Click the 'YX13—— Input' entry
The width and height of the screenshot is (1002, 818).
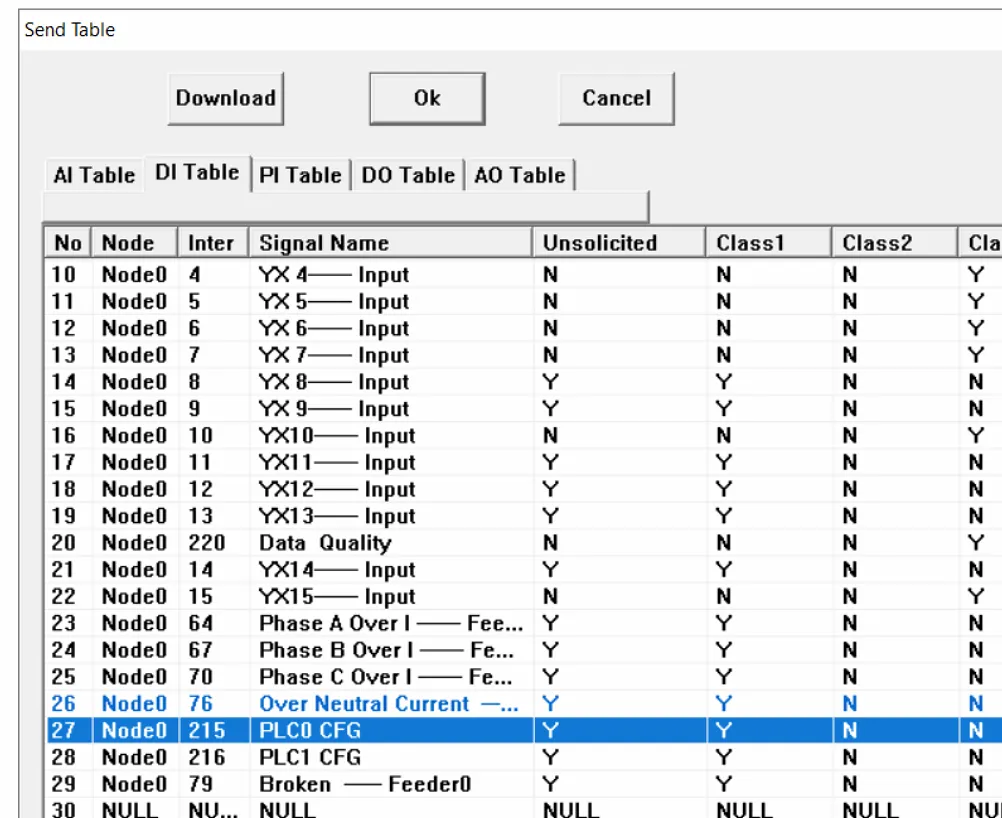pos(337,516)
